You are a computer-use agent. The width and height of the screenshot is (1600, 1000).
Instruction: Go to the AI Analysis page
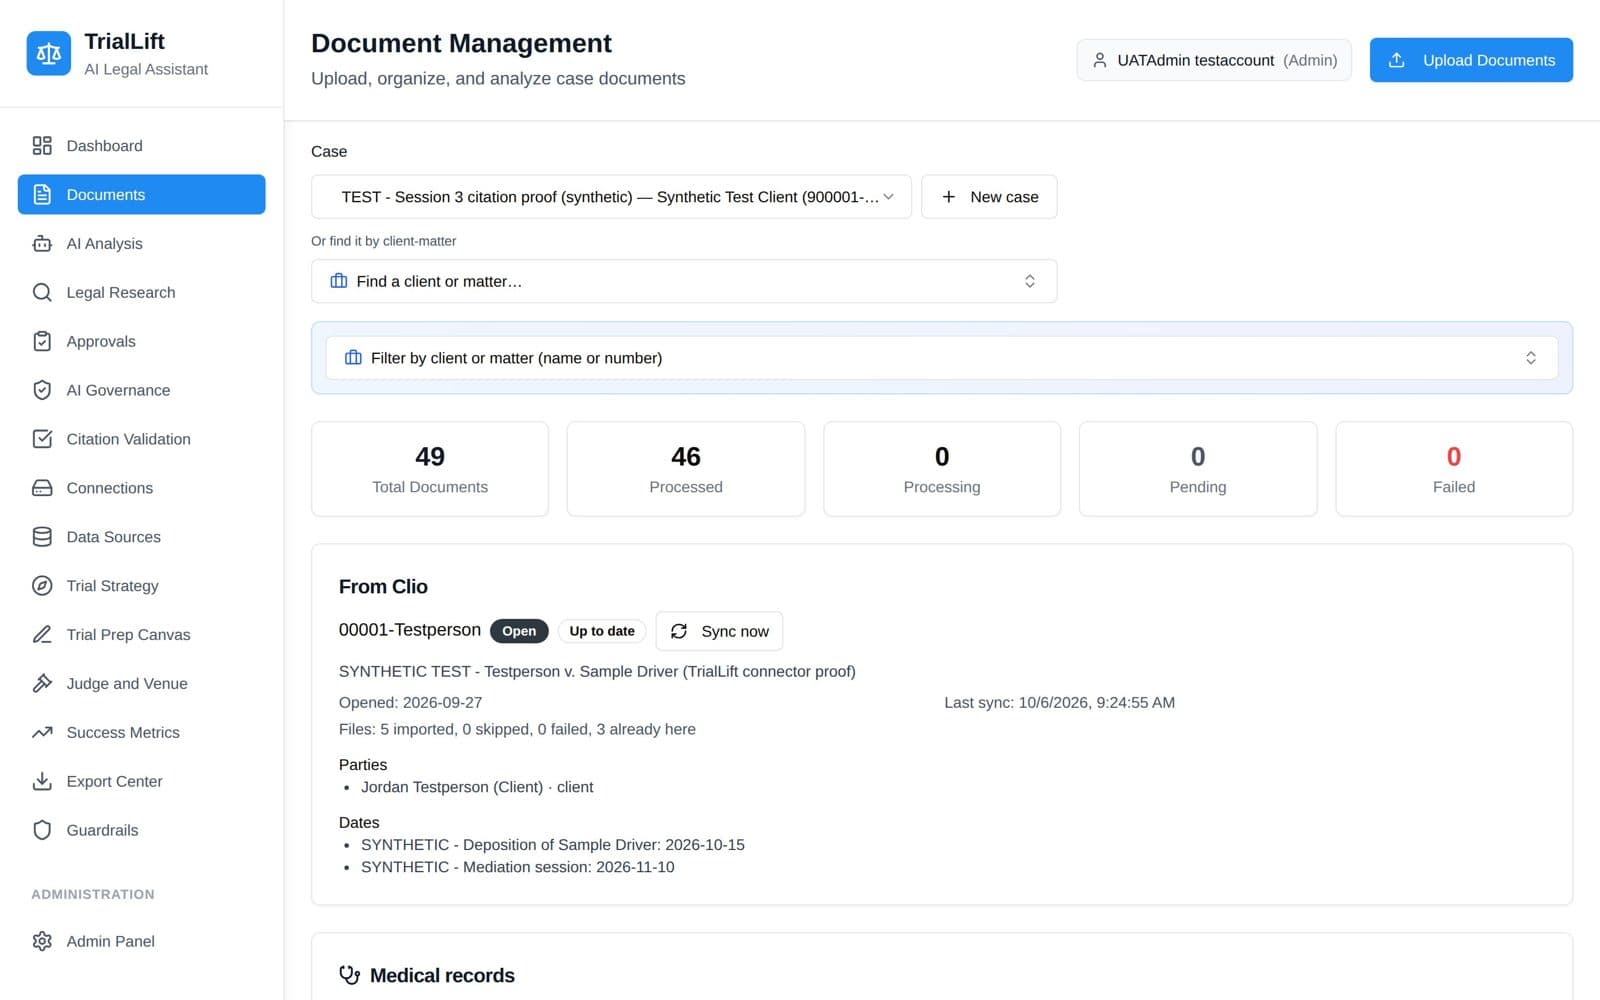(x=142, y=244)
